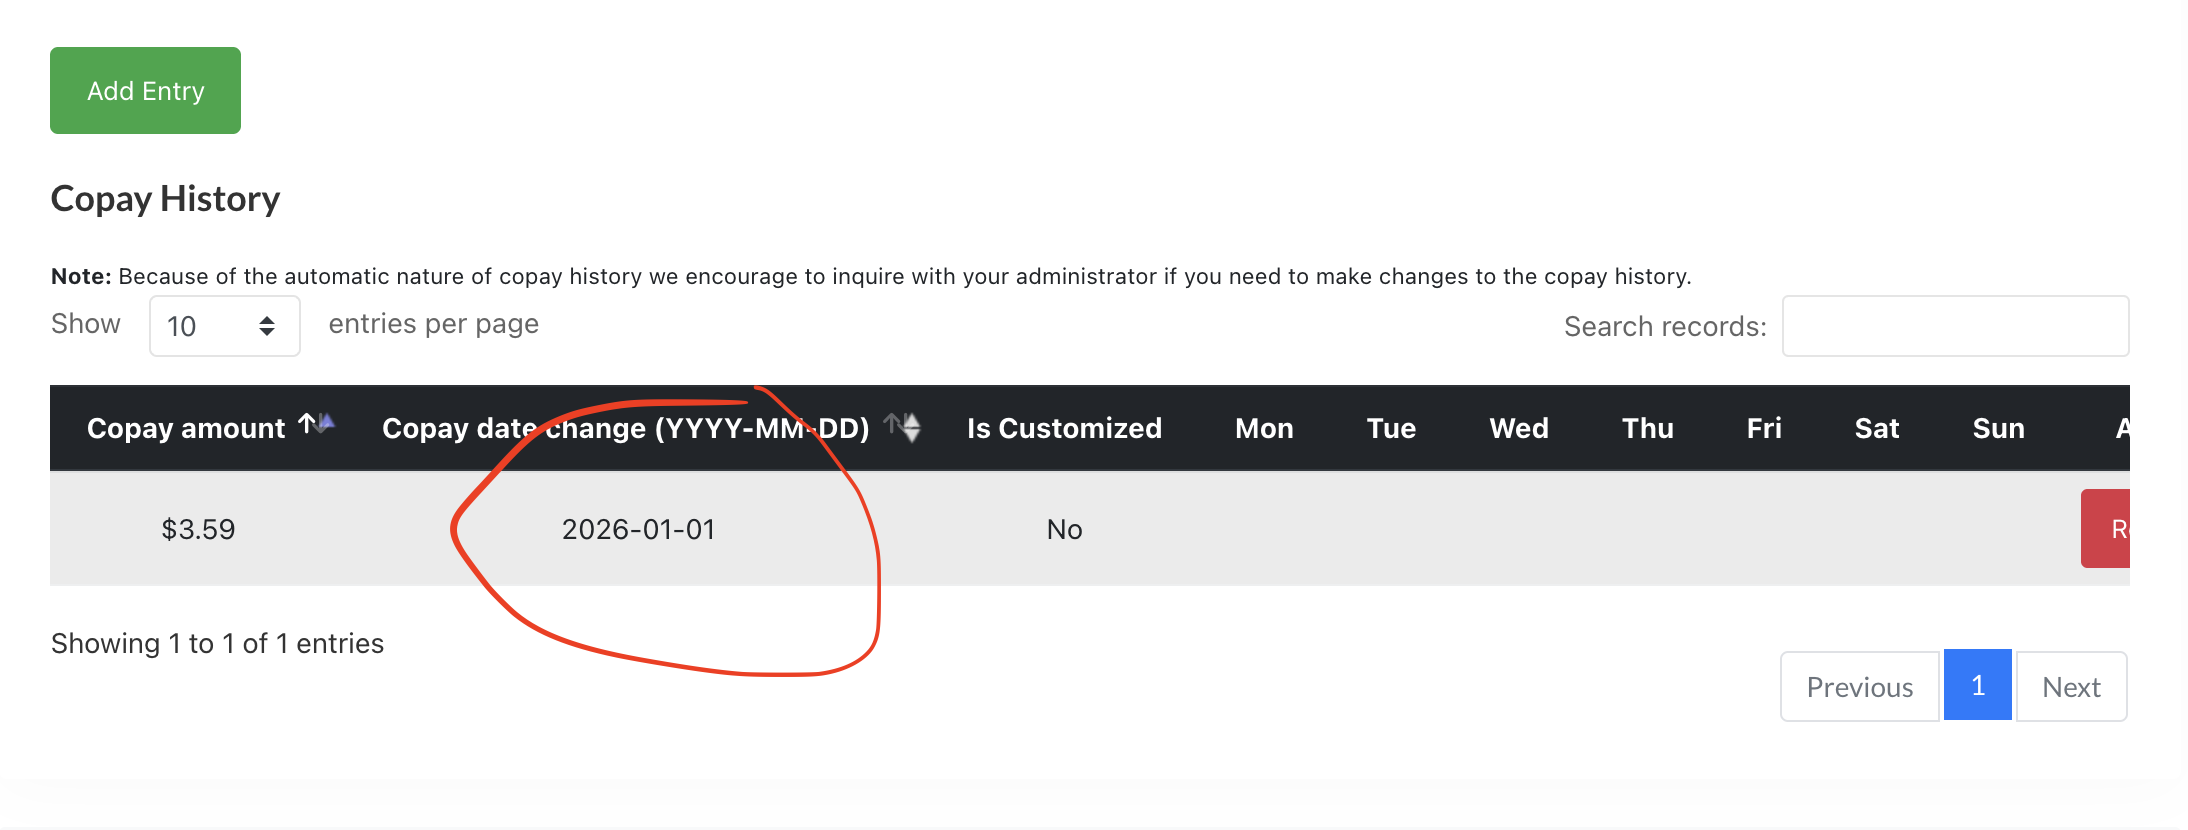Sort by the Is Customized column header
Image resolution: width=2188 pixels, height=830 pixels.
1064,428
